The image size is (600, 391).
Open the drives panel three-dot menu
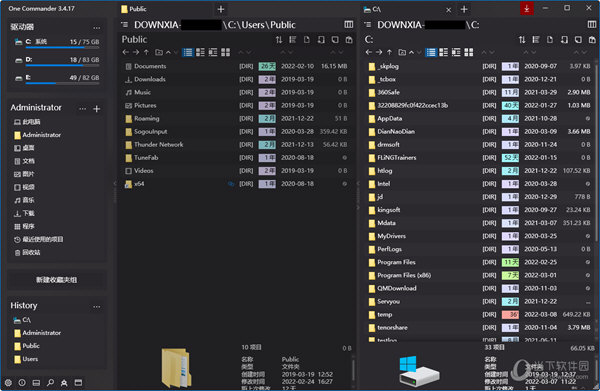96,28
